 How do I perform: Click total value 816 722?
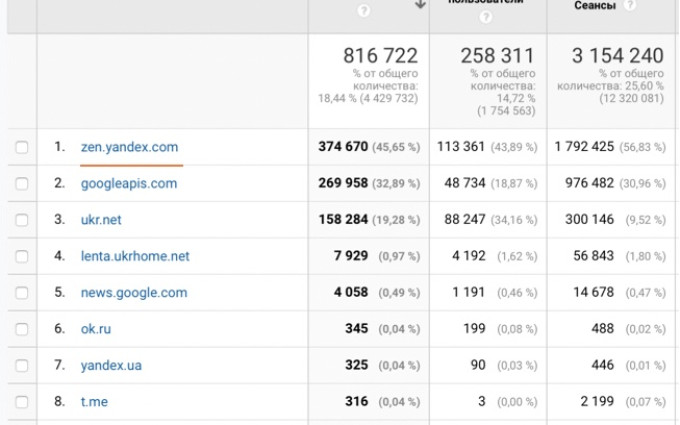(x=380, y=56)
